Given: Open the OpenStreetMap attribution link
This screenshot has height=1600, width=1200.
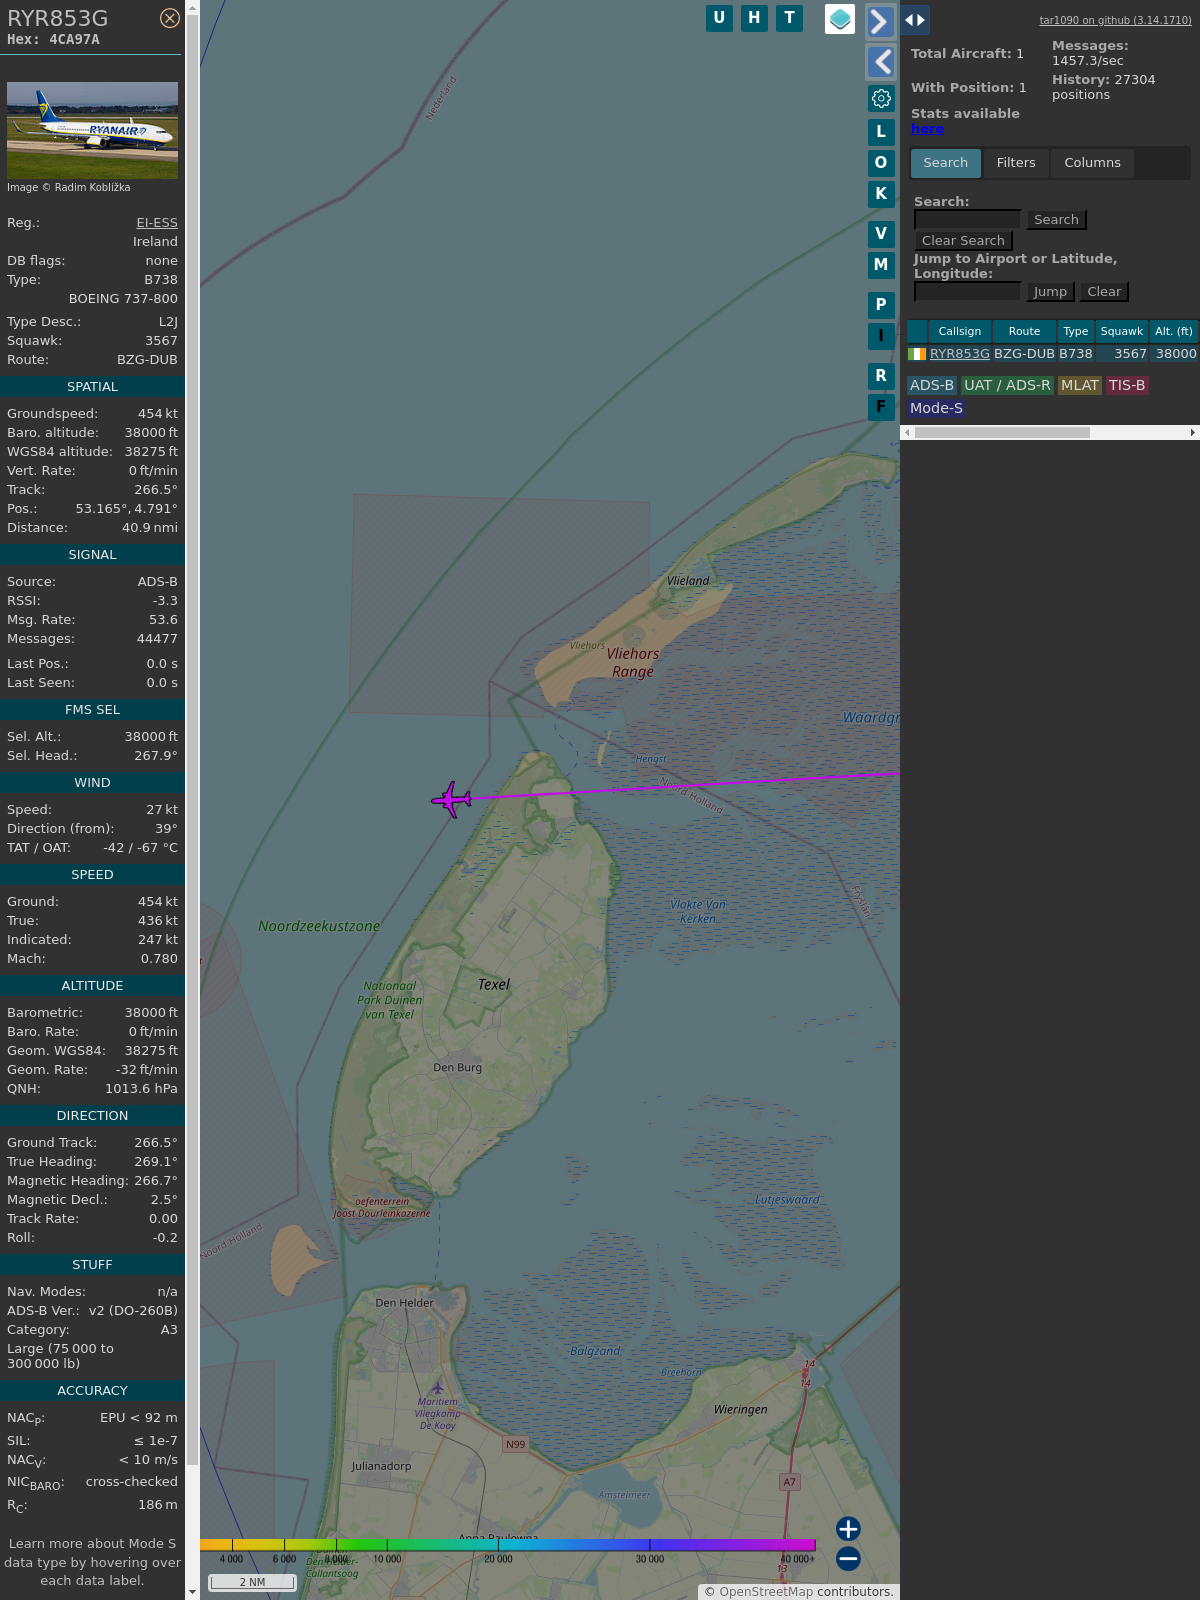Looking at the screenshot, I should click(766, 1592).
